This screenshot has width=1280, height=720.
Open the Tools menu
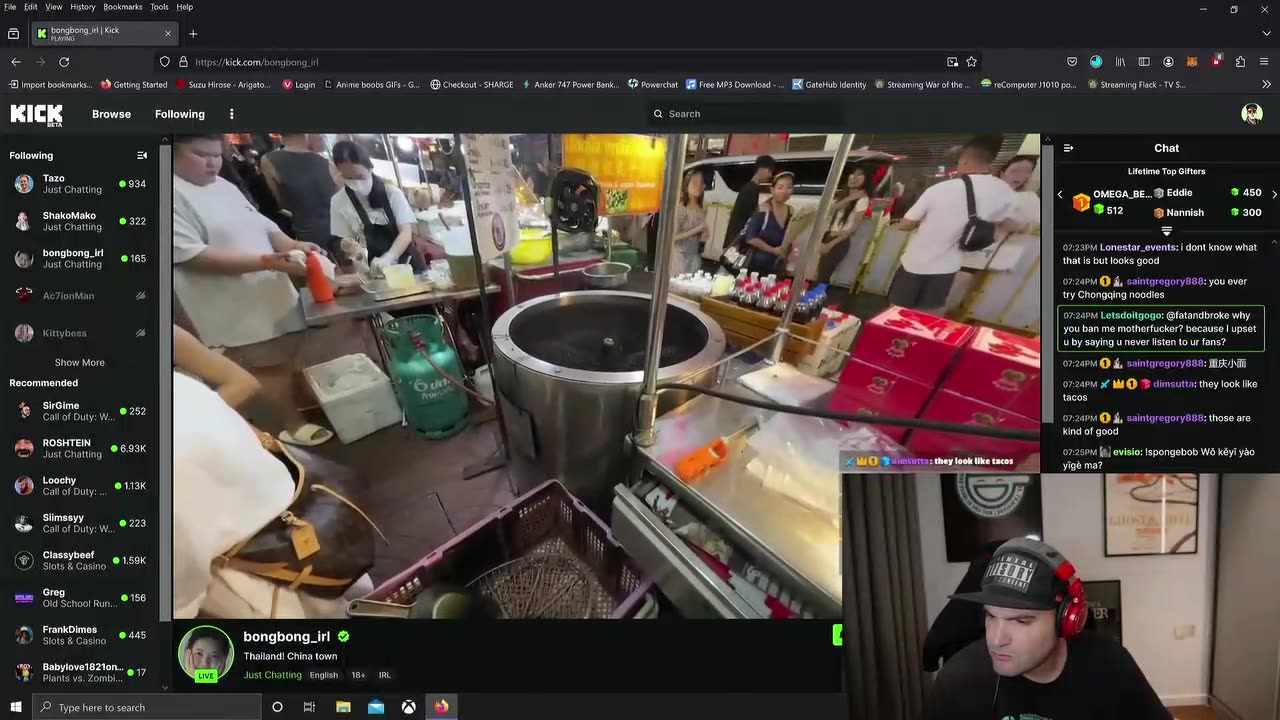click(160, 7)
